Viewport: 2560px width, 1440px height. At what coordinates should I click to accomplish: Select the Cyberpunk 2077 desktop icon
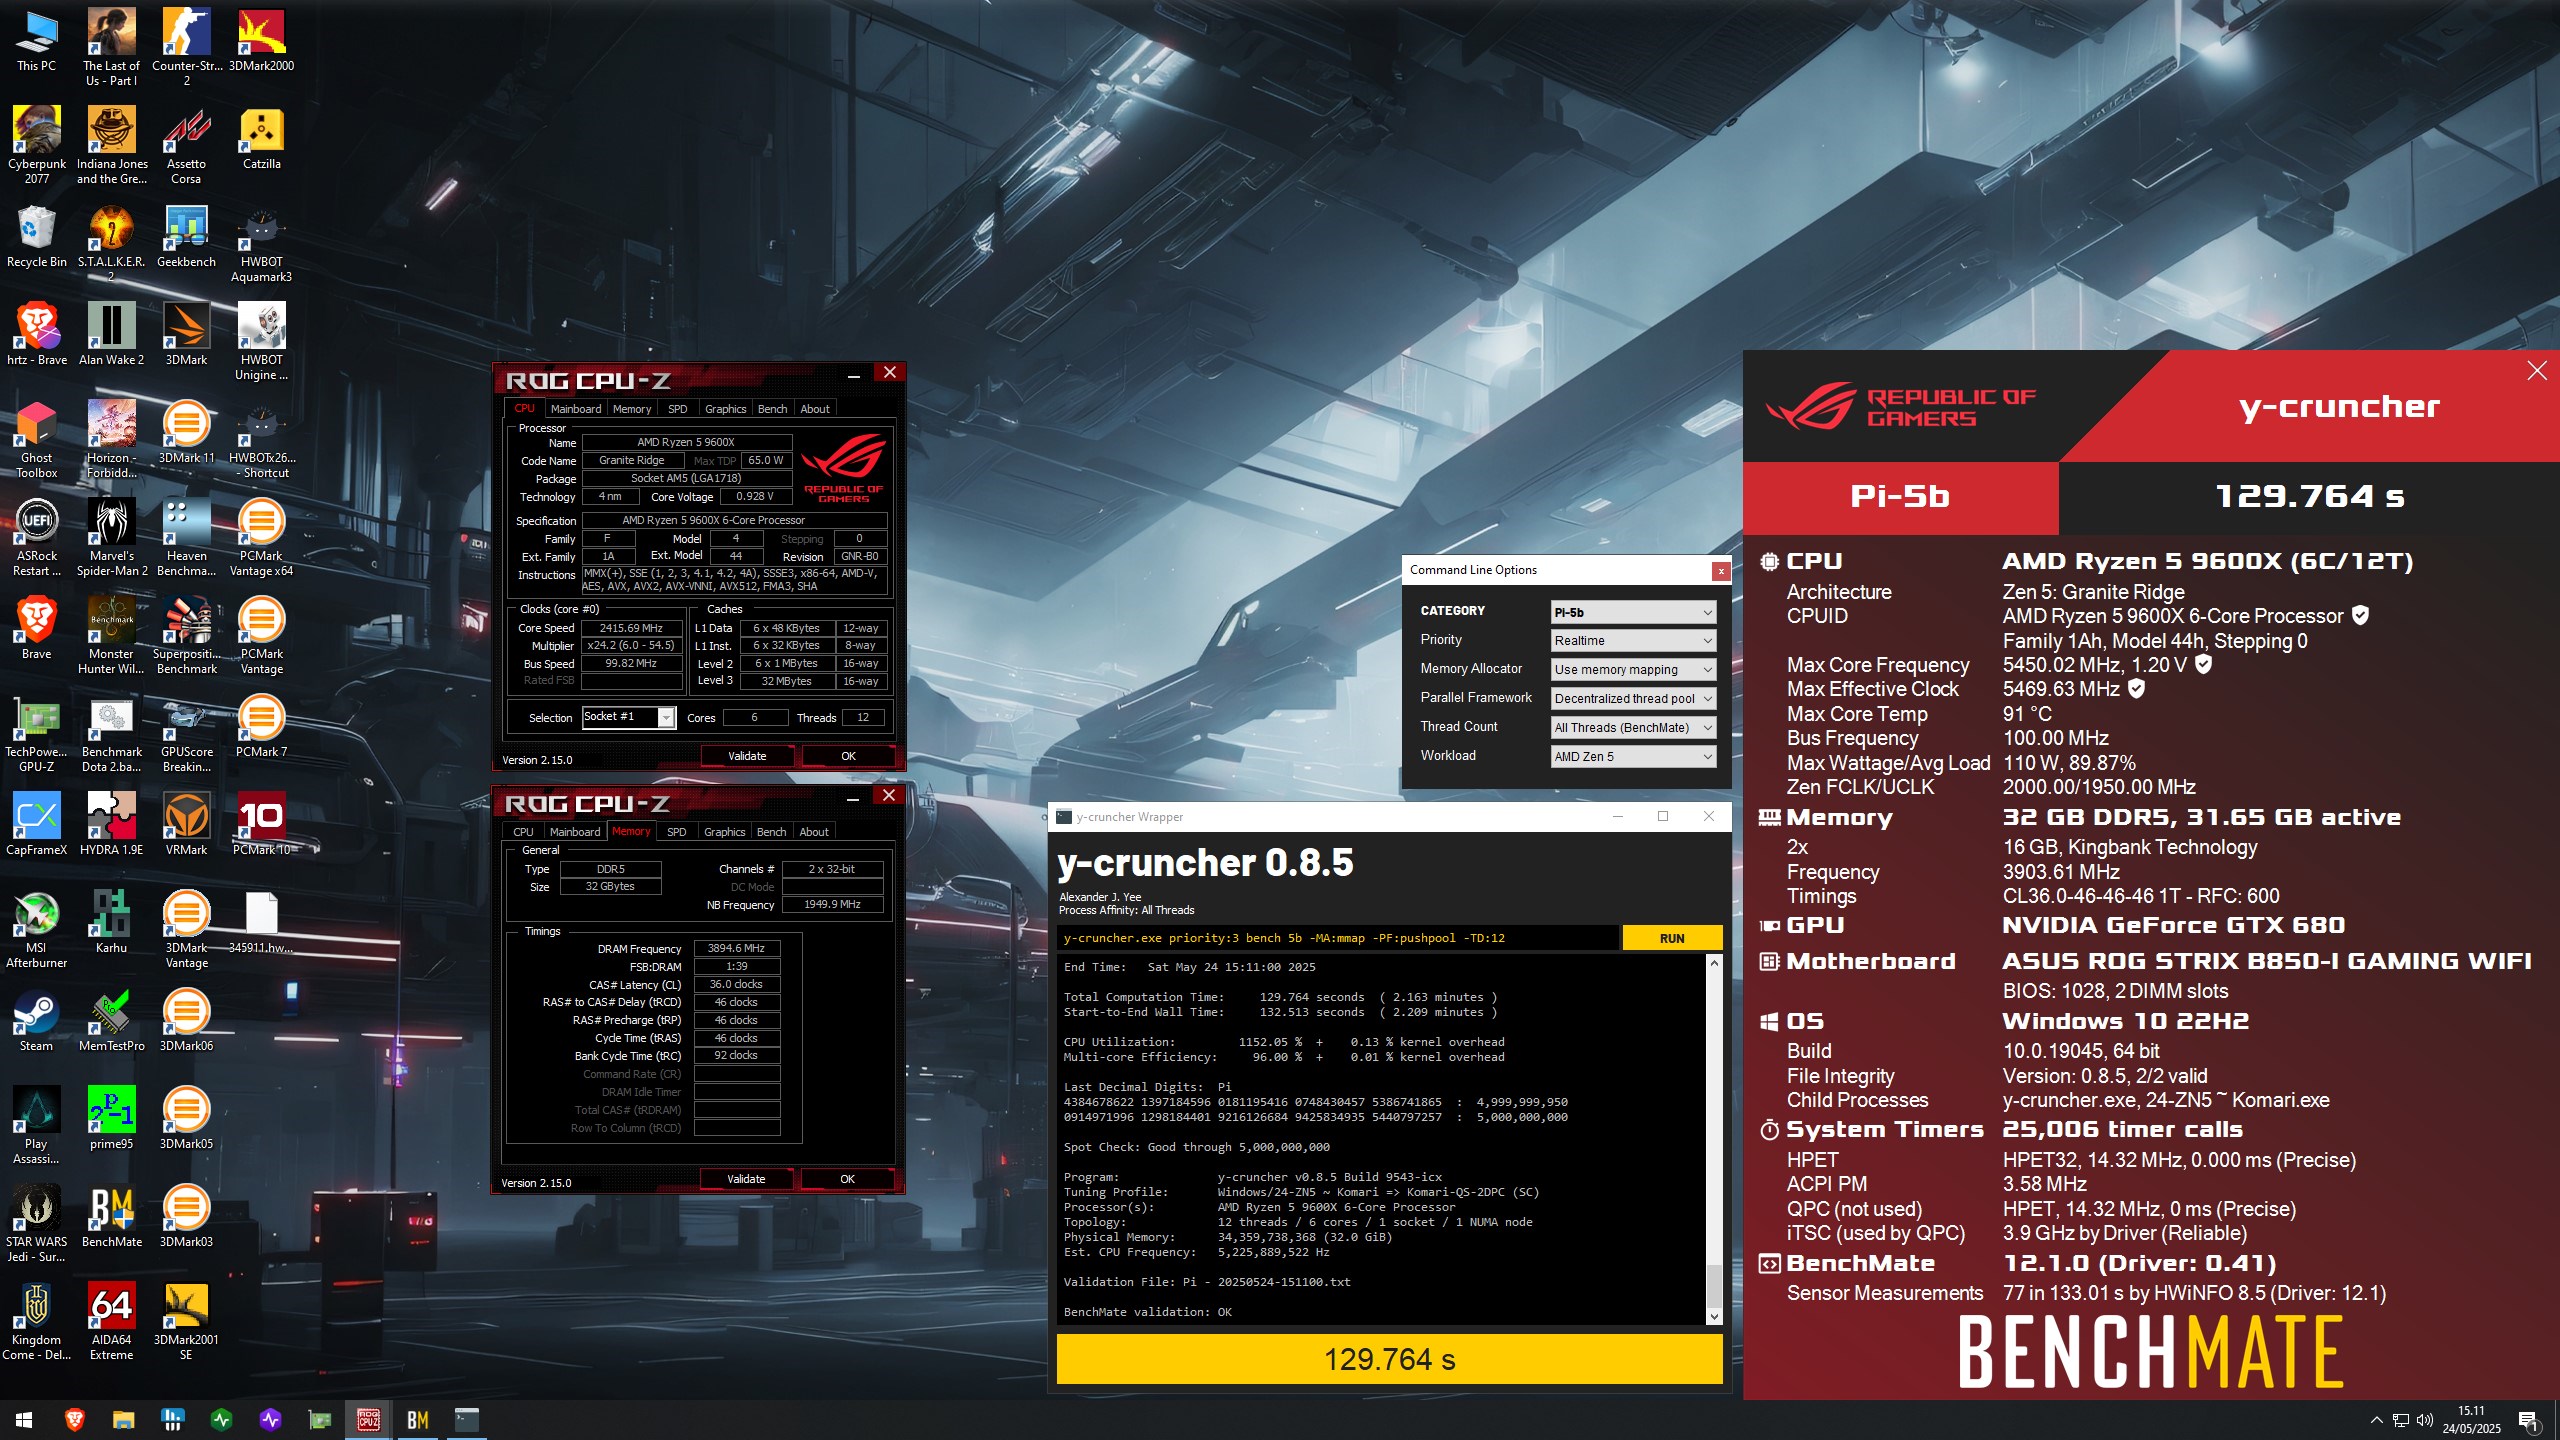[37, 145]
